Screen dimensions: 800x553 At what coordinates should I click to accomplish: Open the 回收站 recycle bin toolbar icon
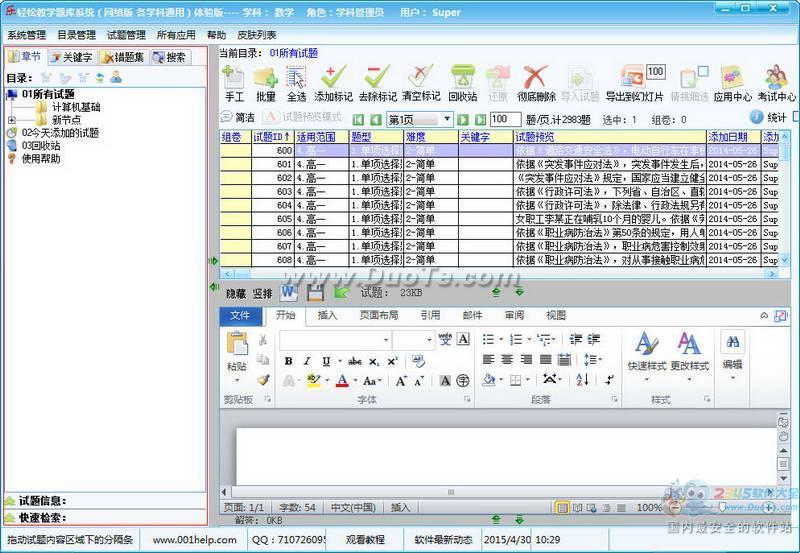coord(463,78)
